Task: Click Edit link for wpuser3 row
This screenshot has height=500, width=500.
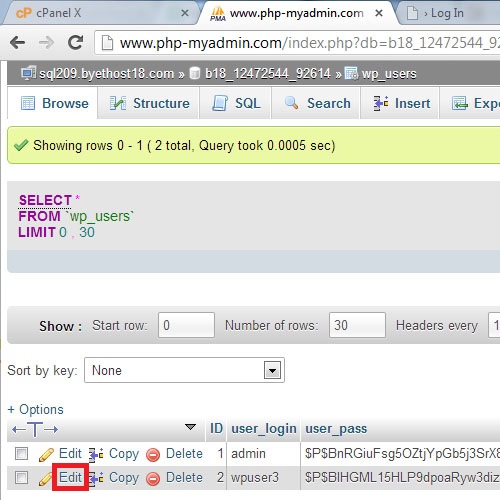Action: (x=70, y=478)
